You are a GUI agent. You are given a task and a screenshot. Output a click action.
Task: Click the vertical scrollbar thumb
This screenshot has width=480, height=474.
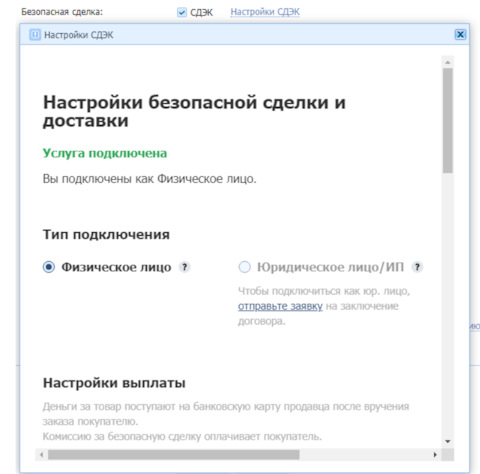[x=448, y=121]
